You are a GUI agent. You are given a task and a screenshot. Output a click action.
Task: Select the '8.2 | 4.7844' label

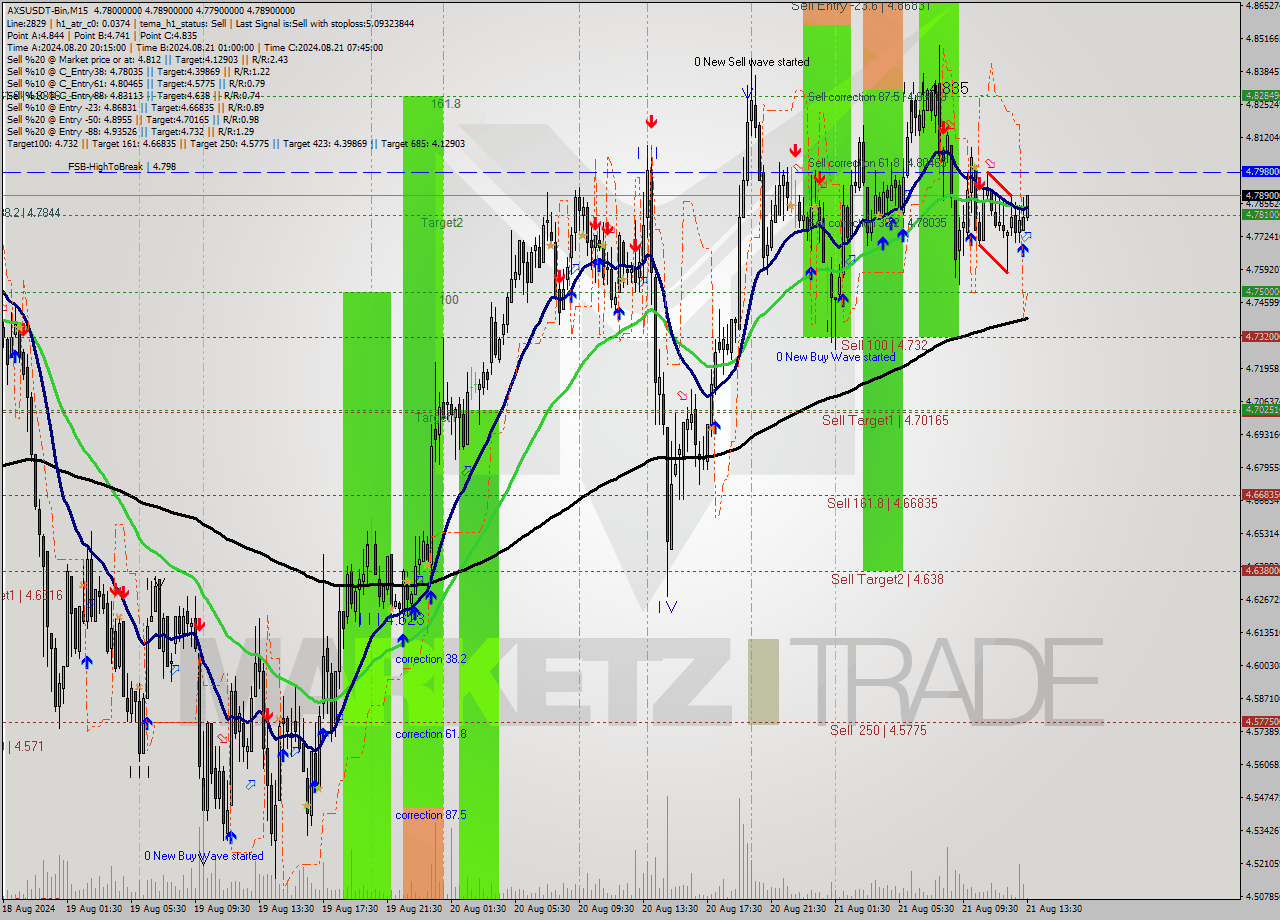coord(32,213)
